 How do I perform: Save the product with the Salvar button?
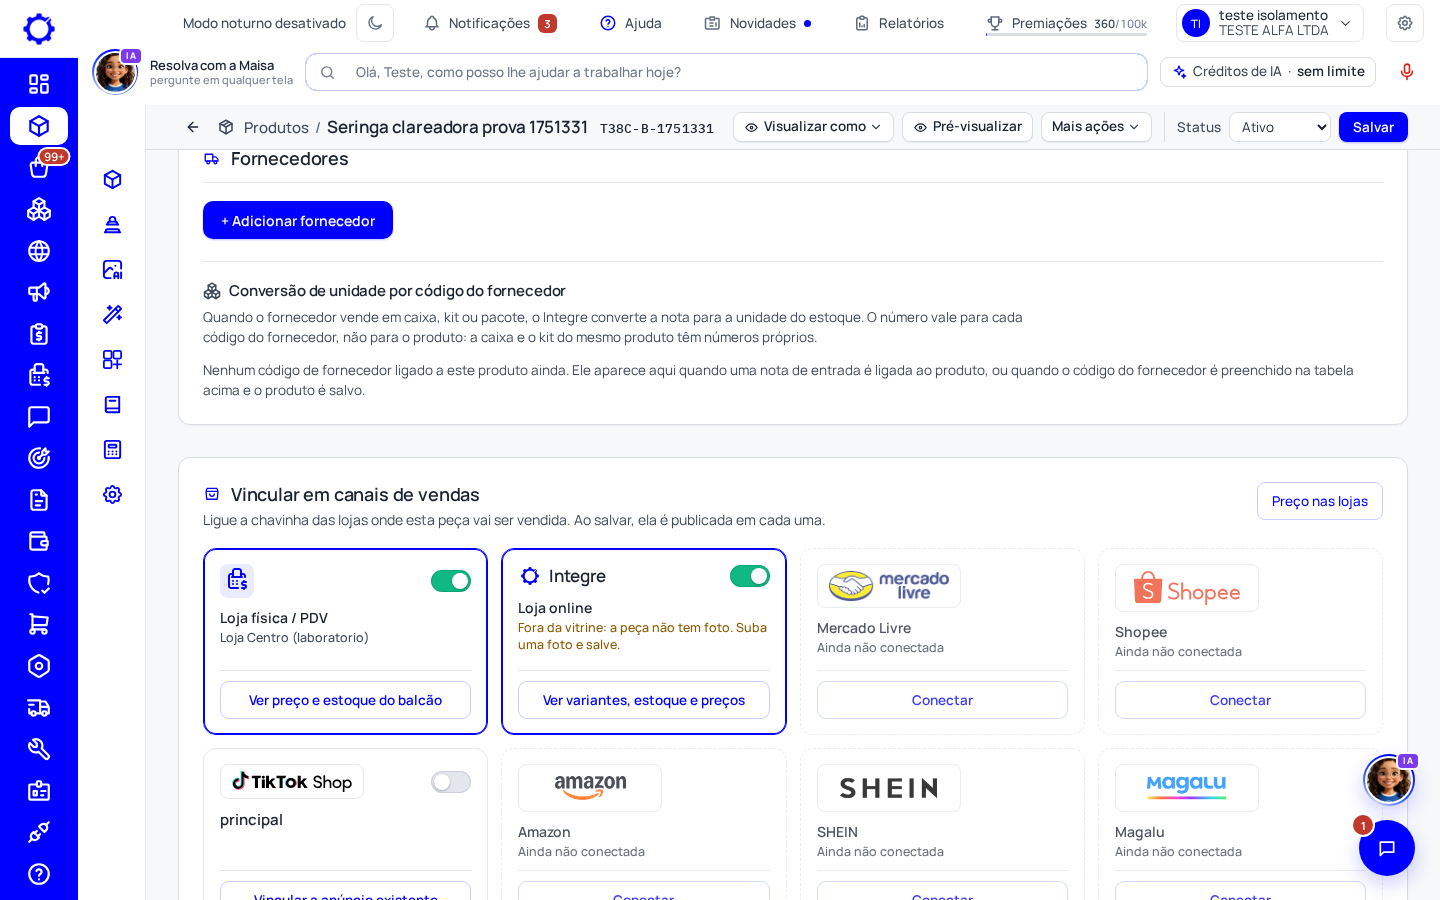click(1373, 127)
